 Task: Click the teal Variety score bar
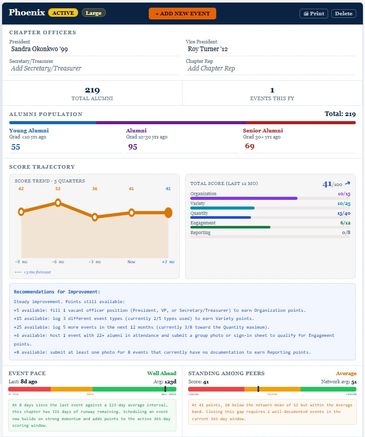[x=222, y=208]
